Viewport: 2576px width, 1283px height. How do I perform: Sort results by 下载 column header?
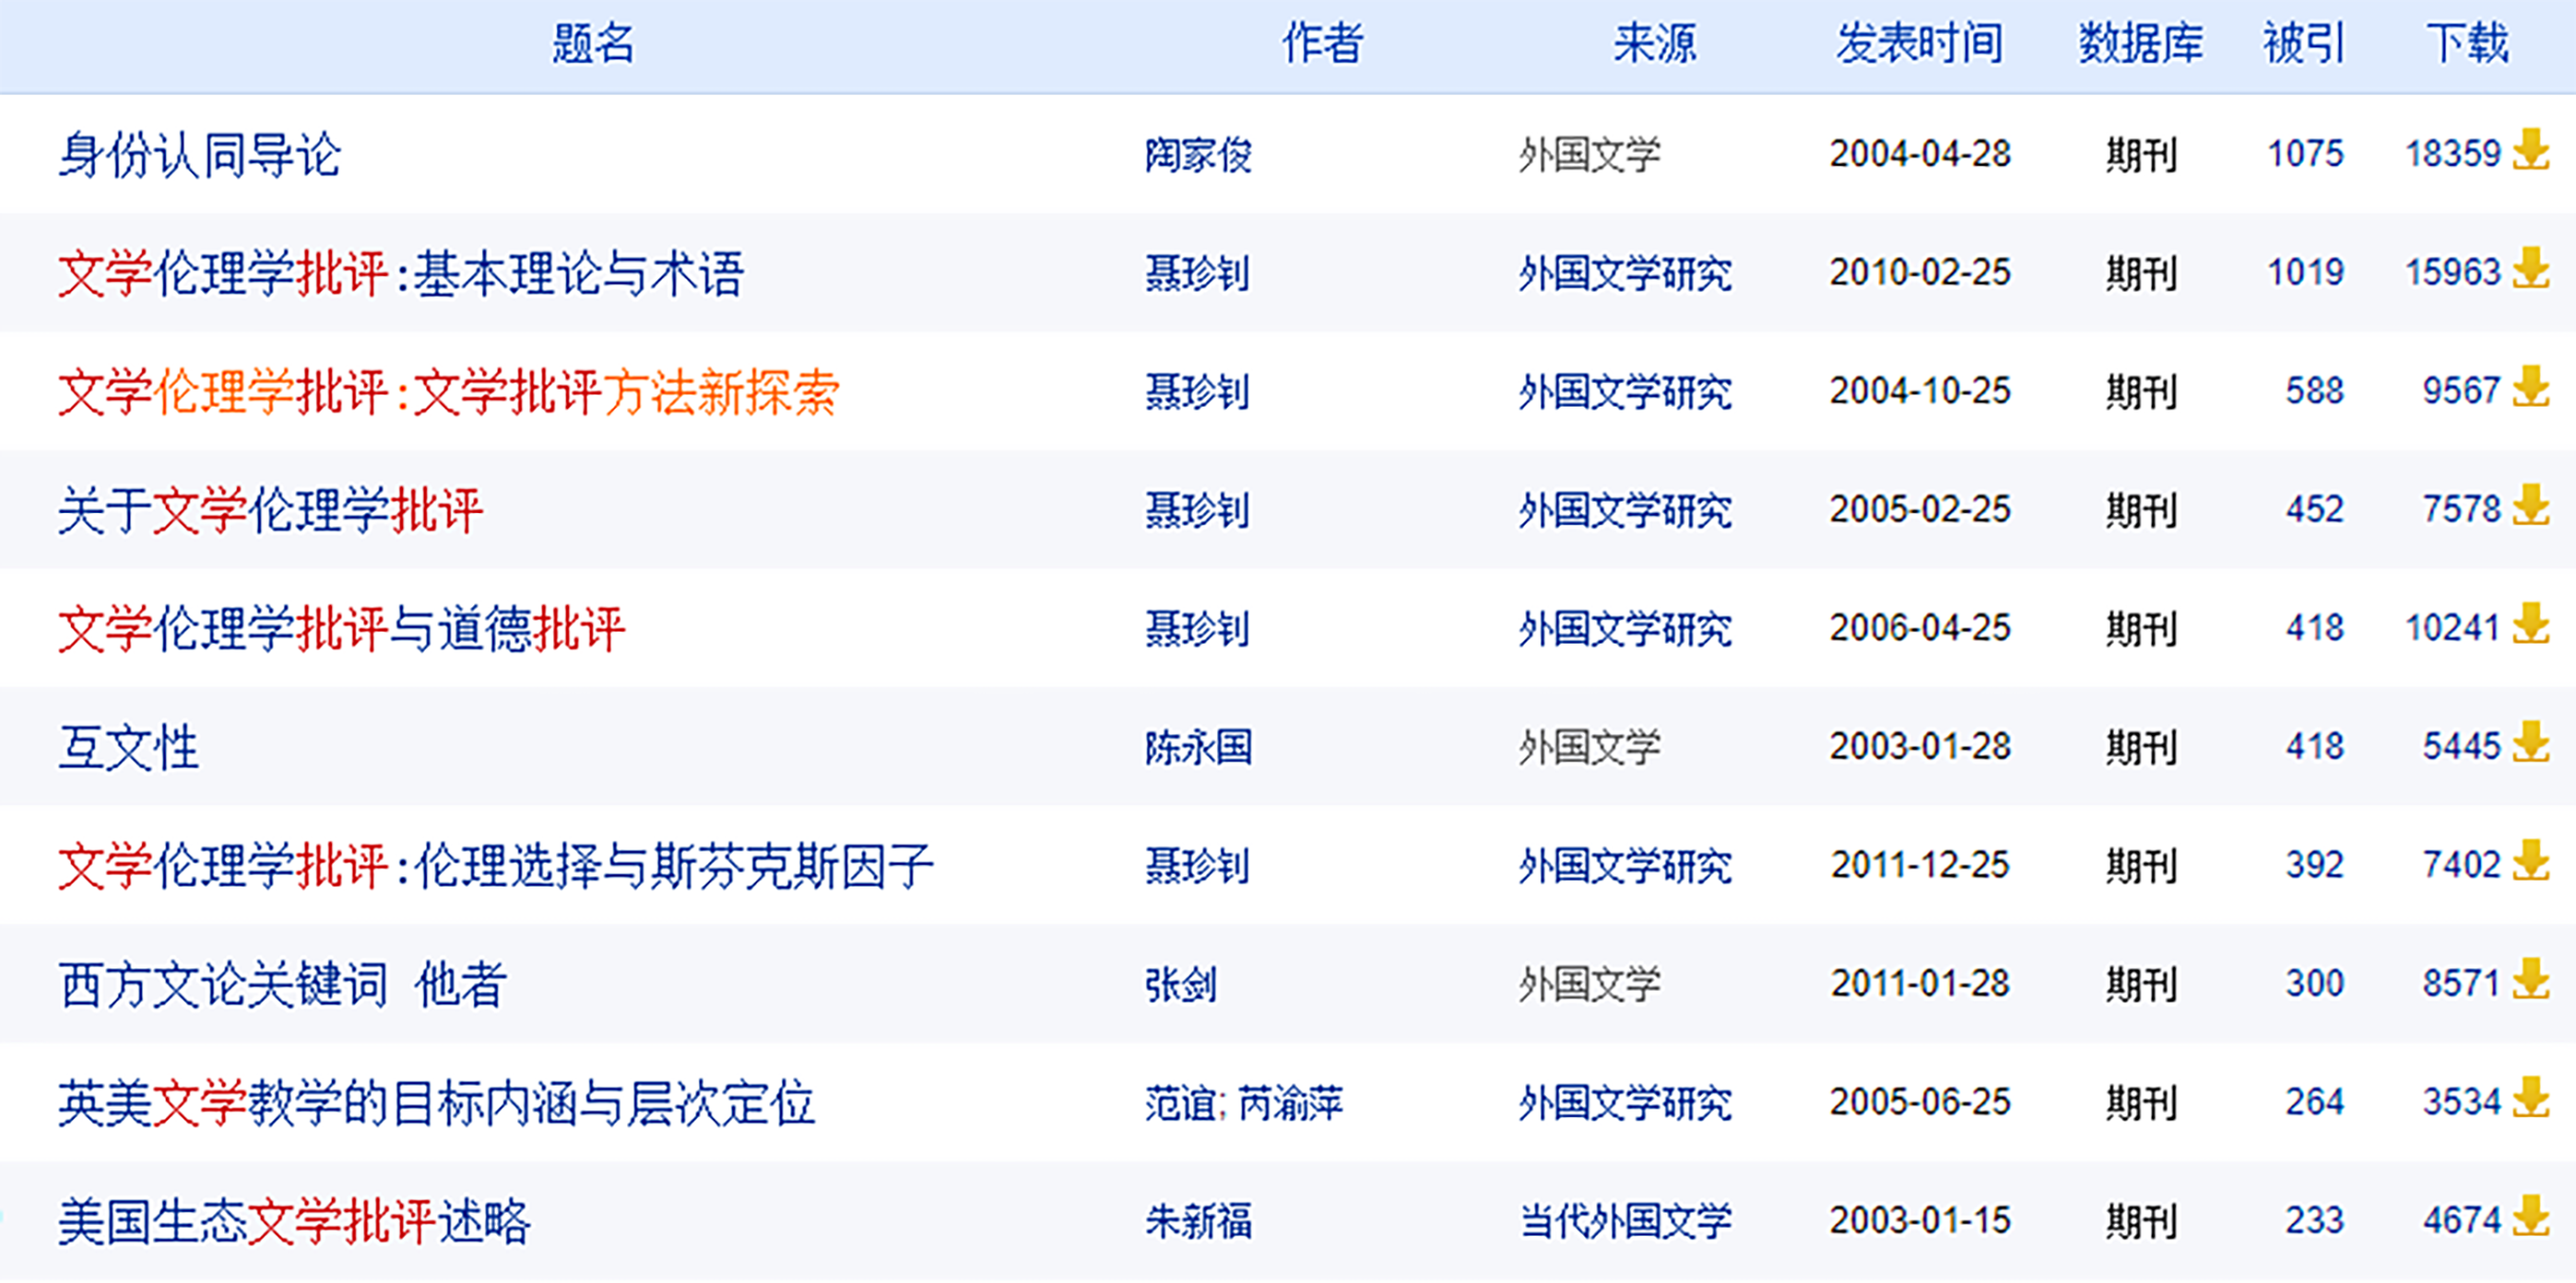coord(2467,44)
